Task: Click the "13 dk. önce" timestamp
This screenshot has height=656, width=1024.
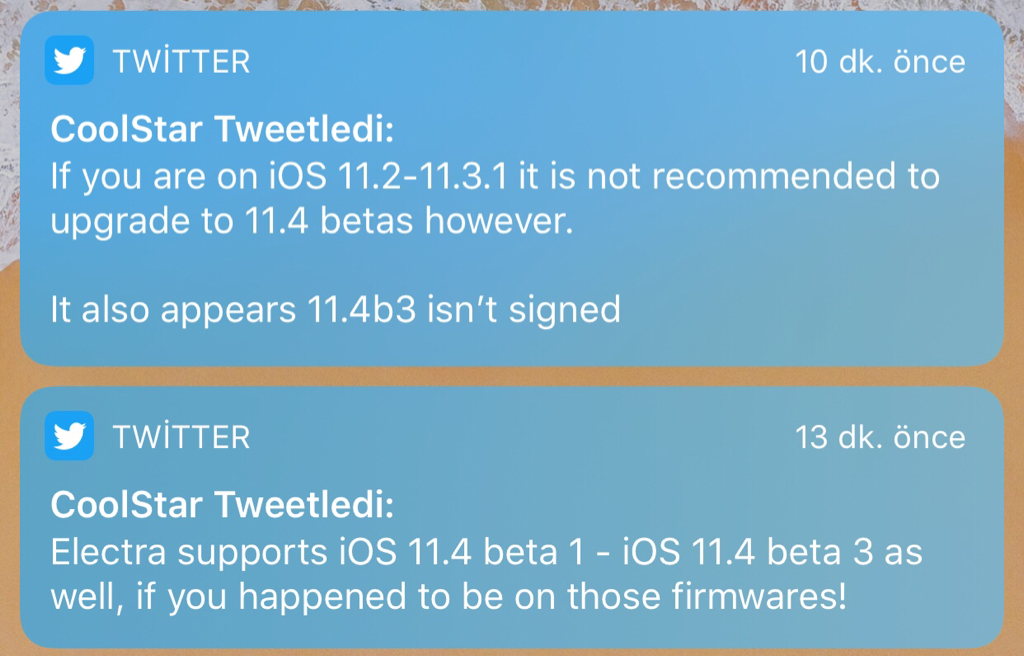Action: point(880,437)
